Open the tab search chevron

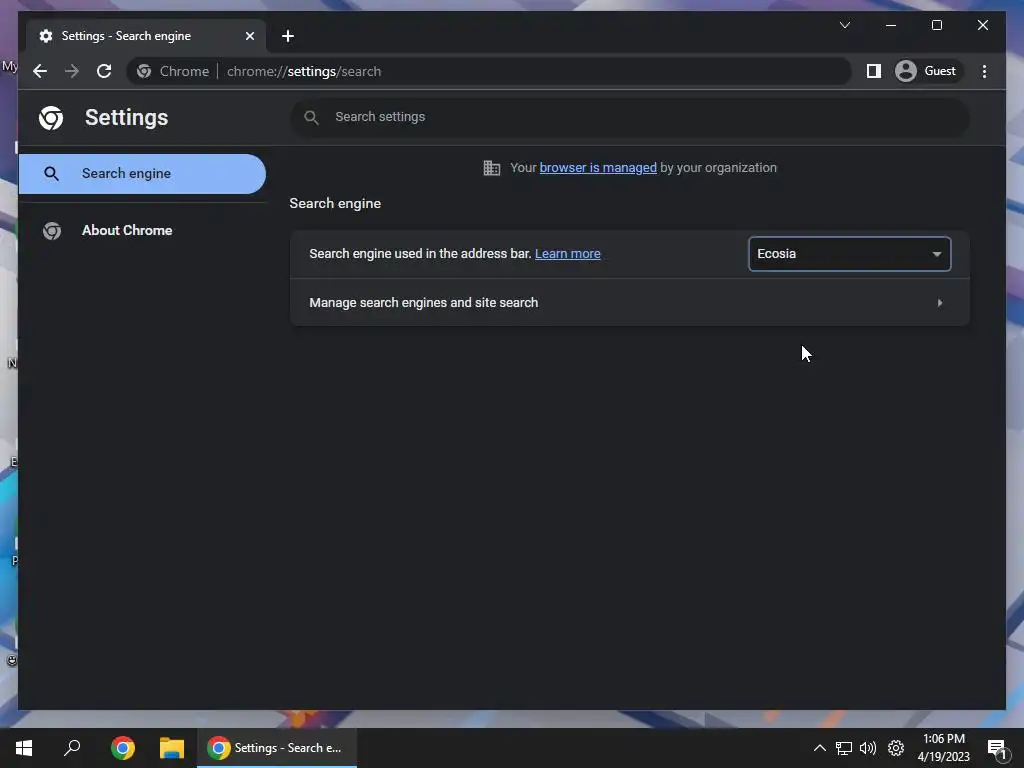(844, 25)
